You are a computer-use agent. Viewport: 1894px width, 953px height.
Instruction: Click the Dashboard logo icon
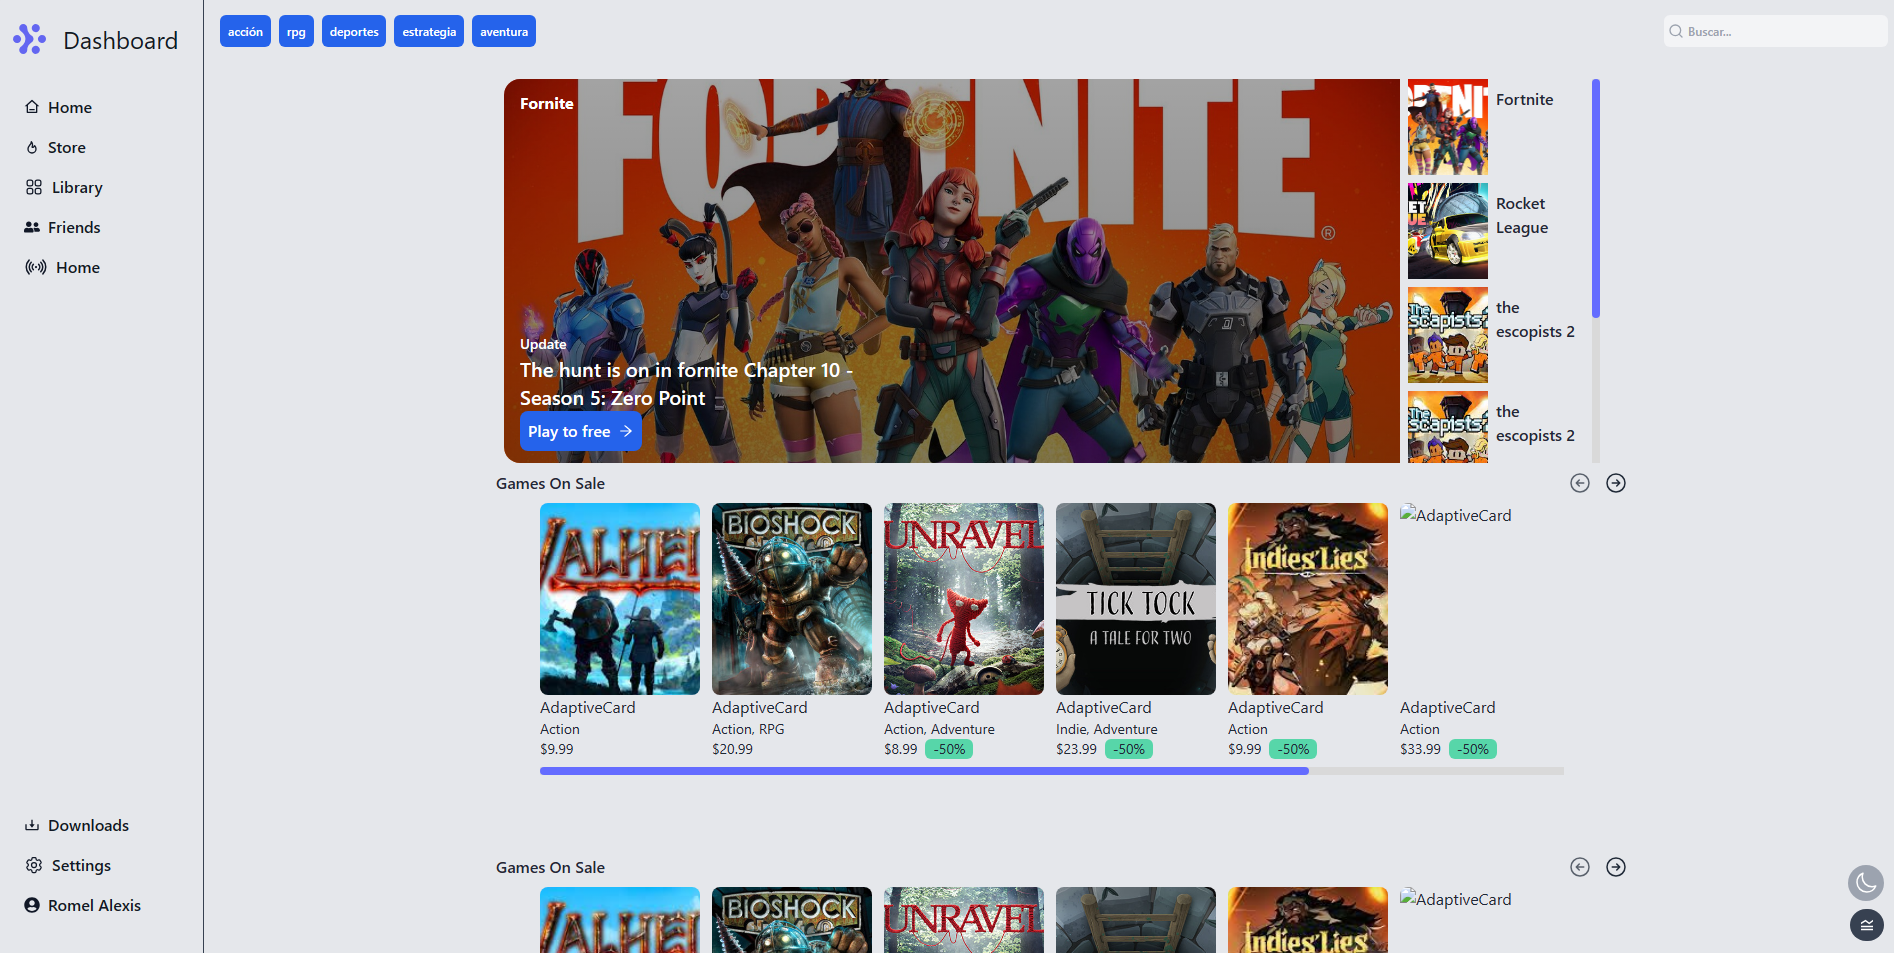pos(30,39)
